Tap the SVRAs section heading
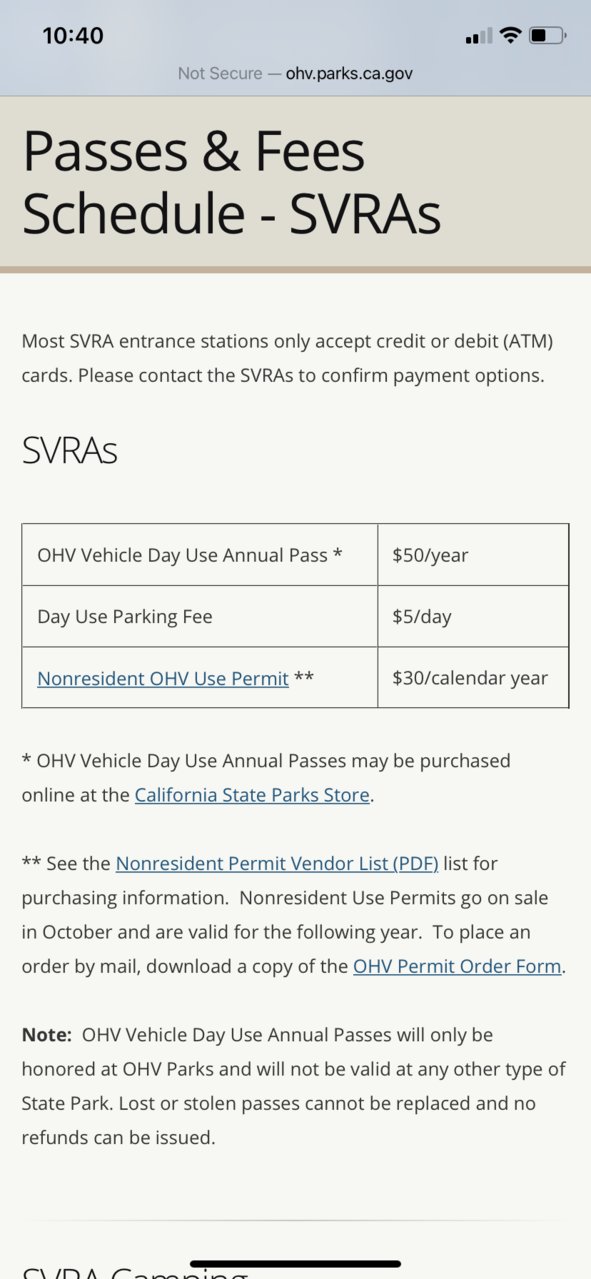 click(70, 451)
